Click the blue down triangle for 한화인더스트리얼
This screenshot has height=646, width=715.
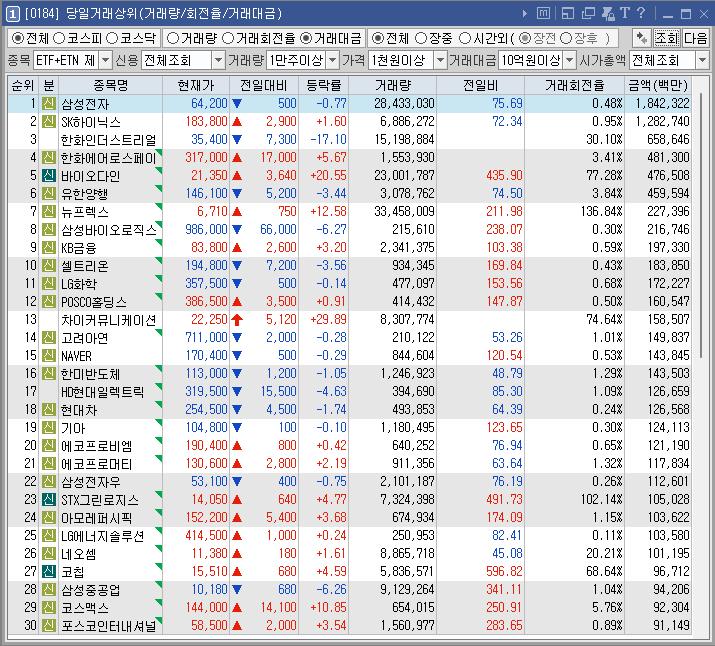click(237, 140)
